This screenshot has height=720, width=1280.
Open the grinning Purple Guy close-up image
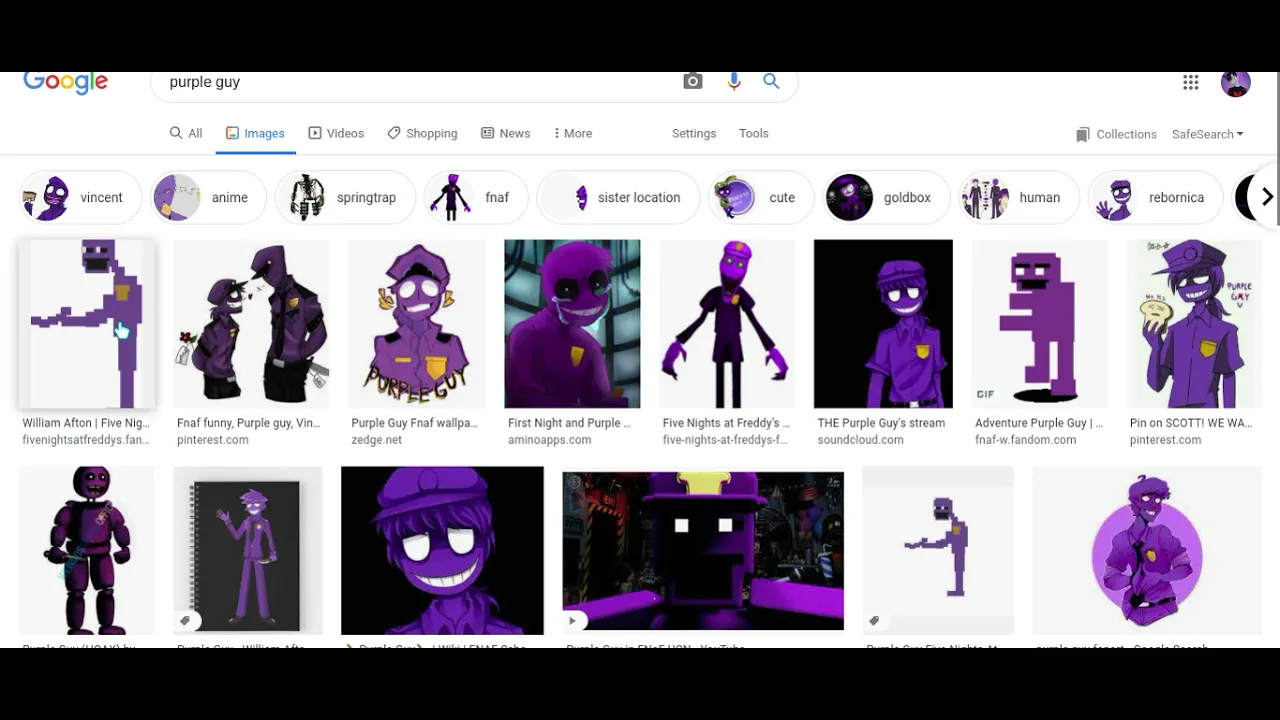pos(442,550)
